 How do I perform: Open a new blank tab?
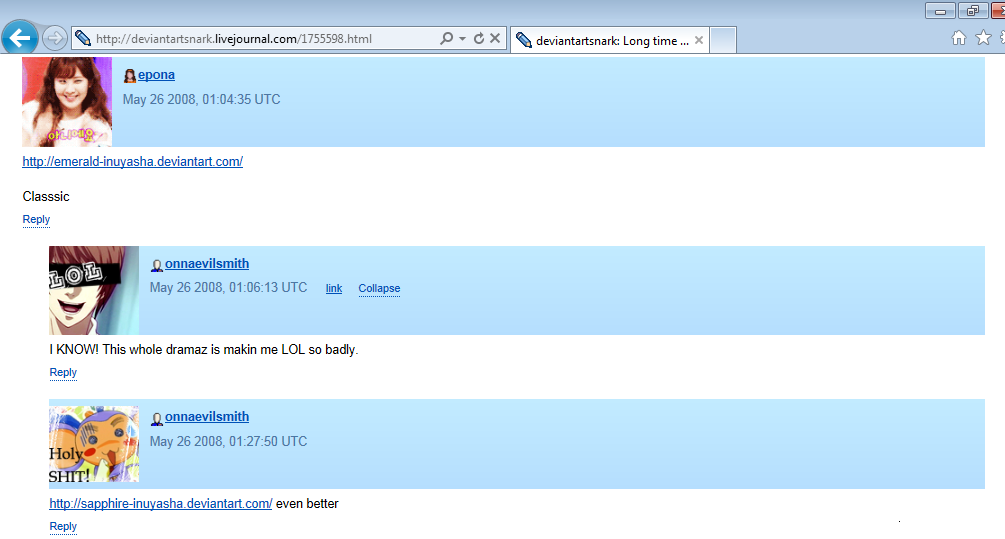point(723,41)
